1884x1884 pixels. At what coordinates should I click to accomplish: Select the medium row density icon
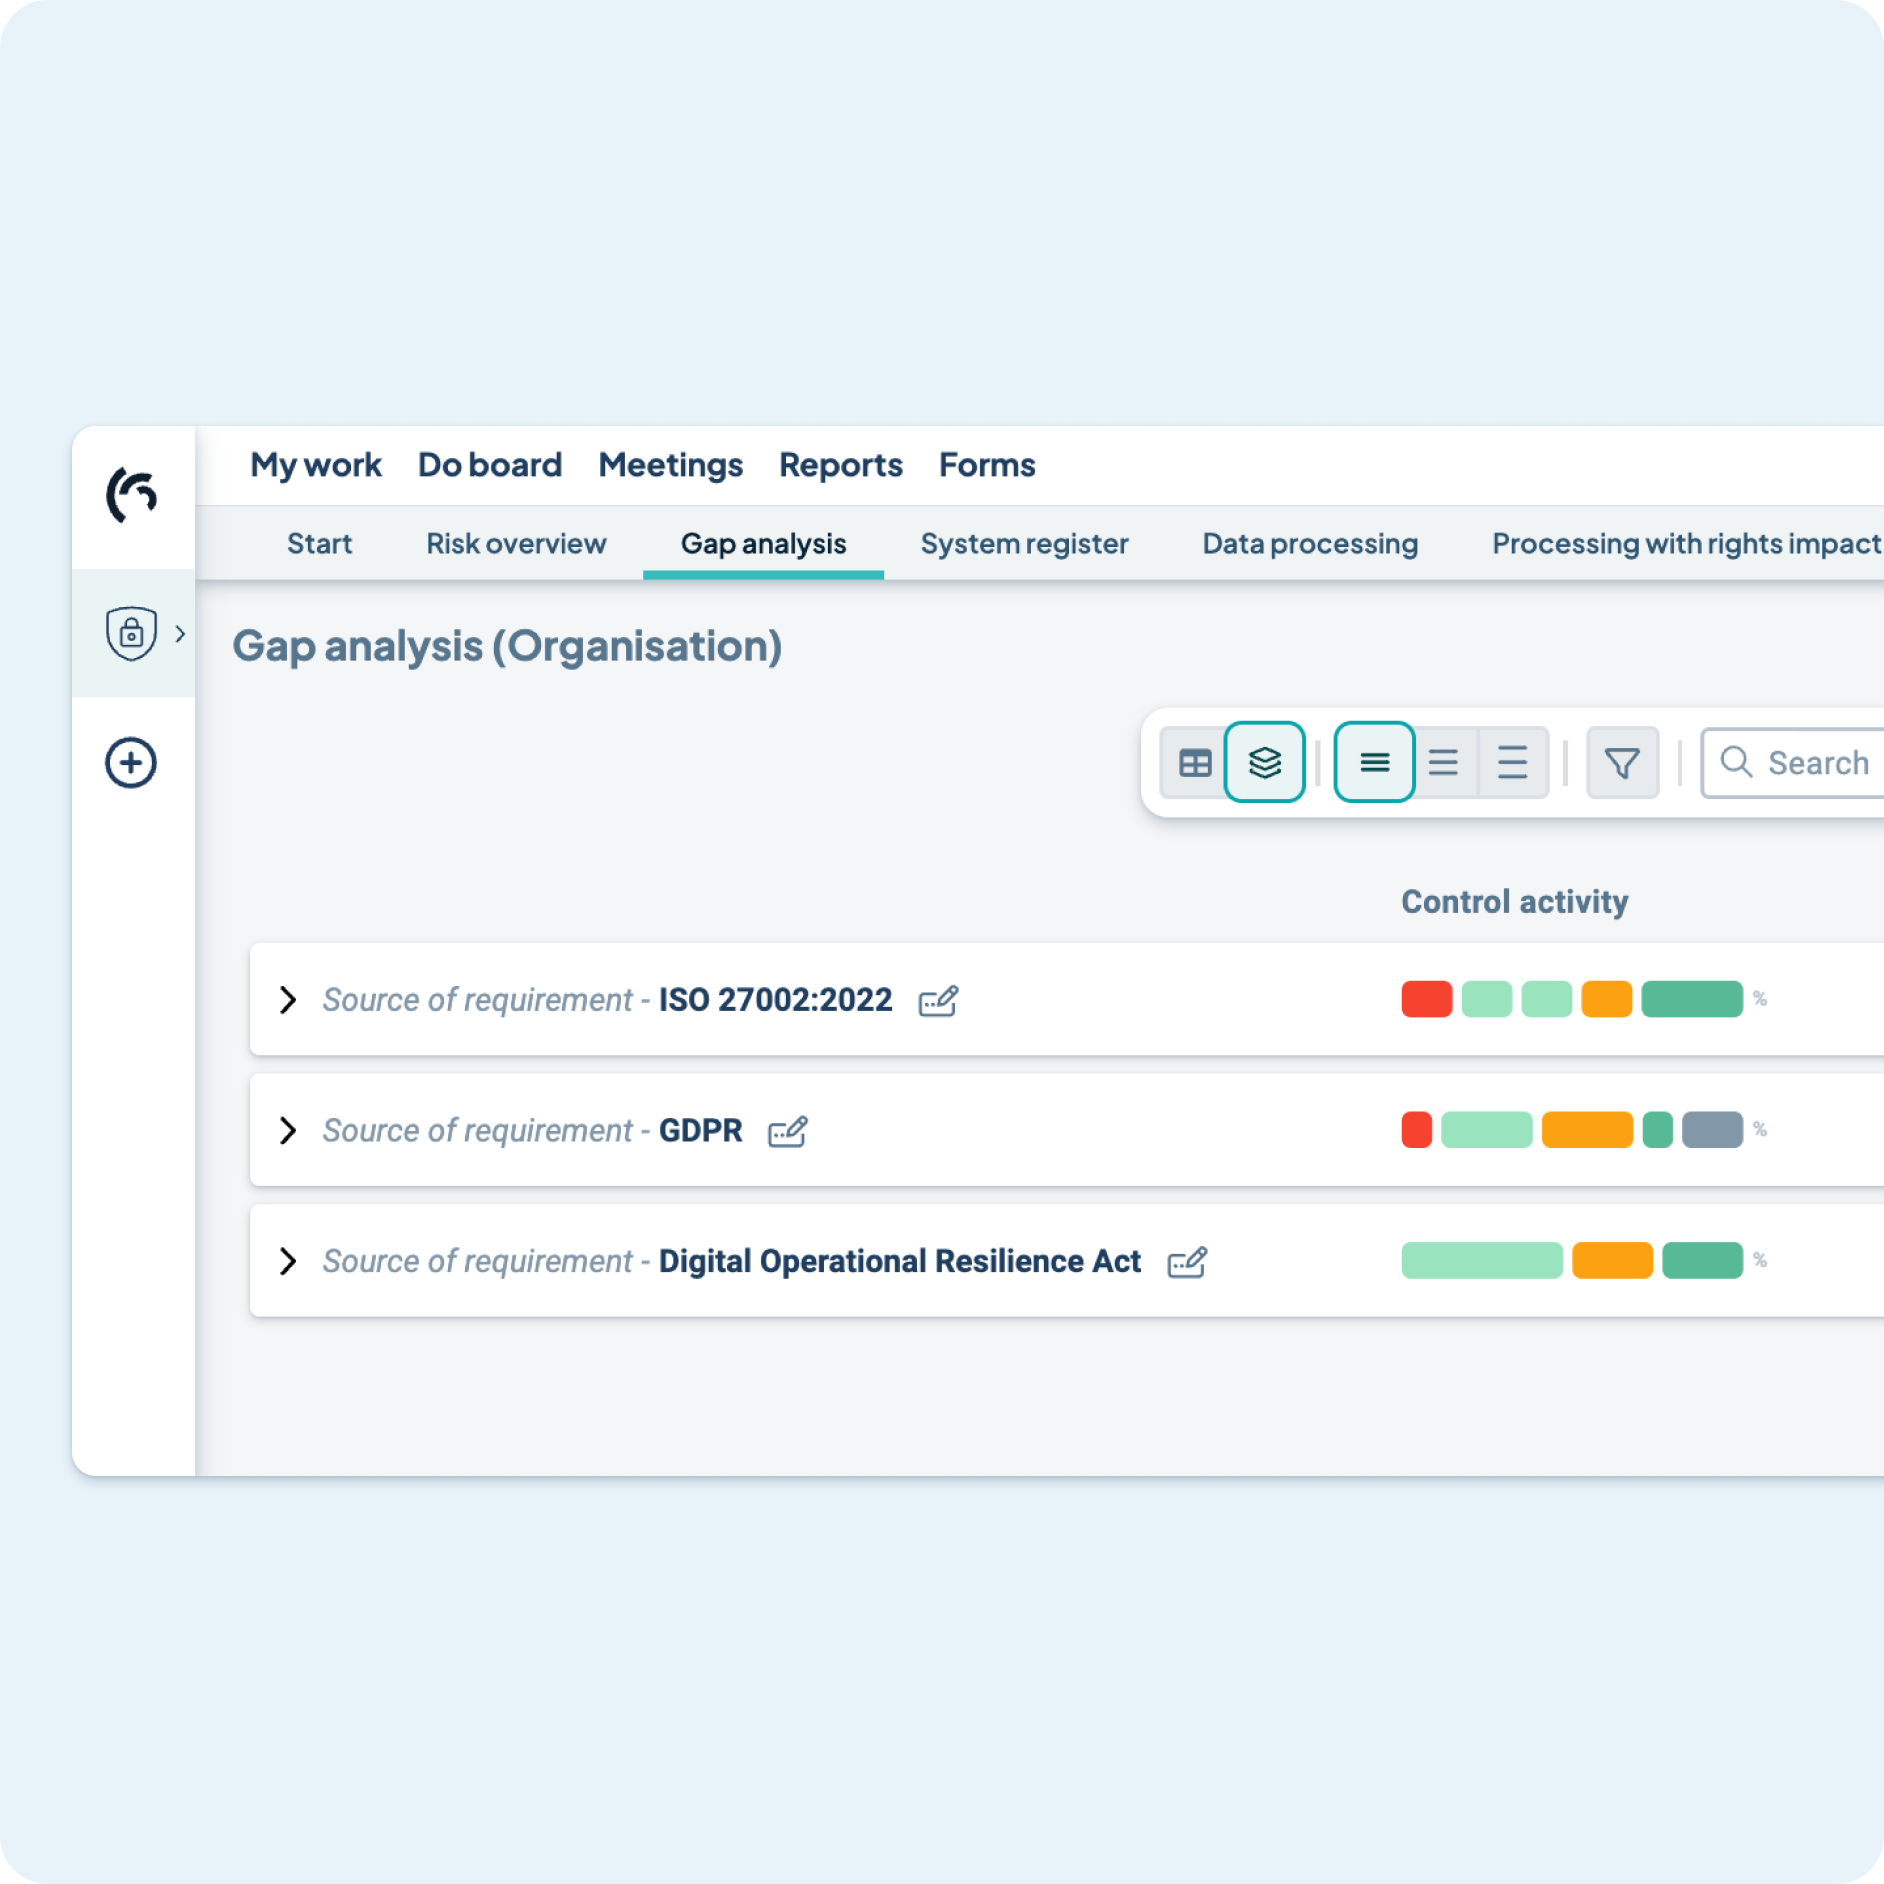(x=1444, y=762)
